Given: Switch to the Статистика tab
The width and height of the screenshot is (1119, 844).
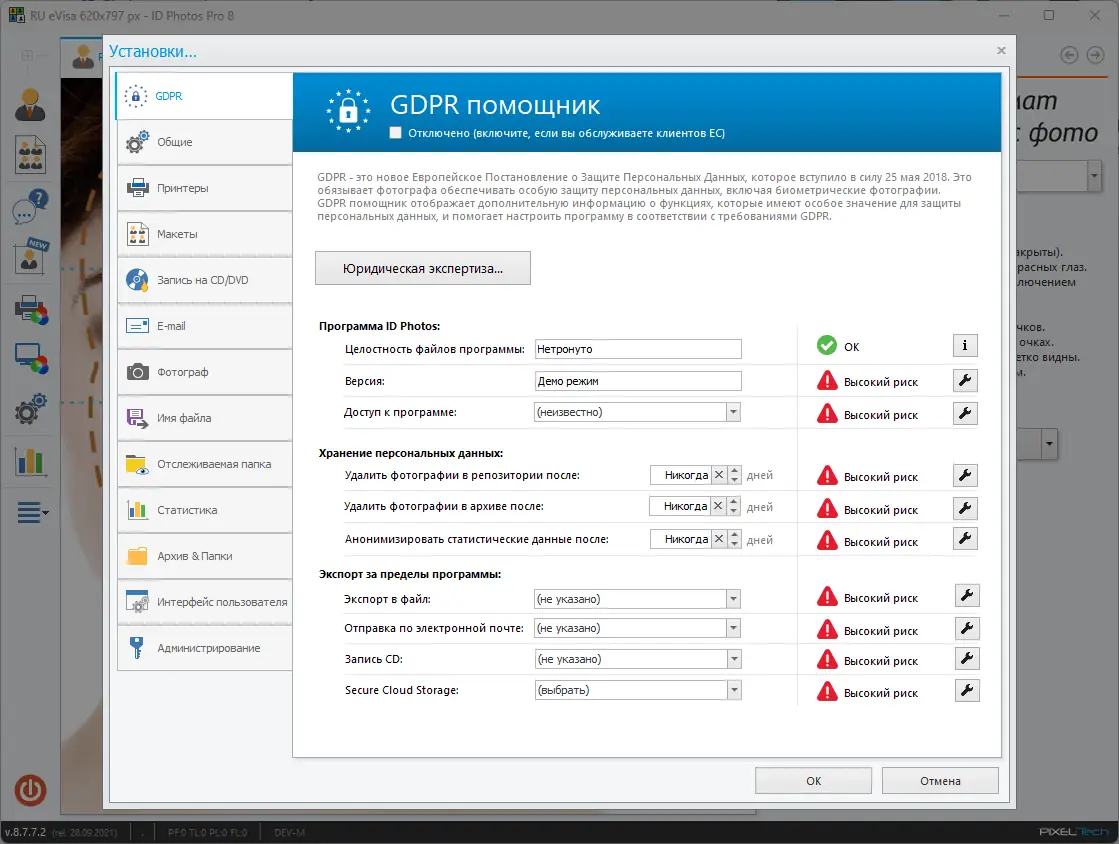Looking at the screenshot, I should 204,510.
